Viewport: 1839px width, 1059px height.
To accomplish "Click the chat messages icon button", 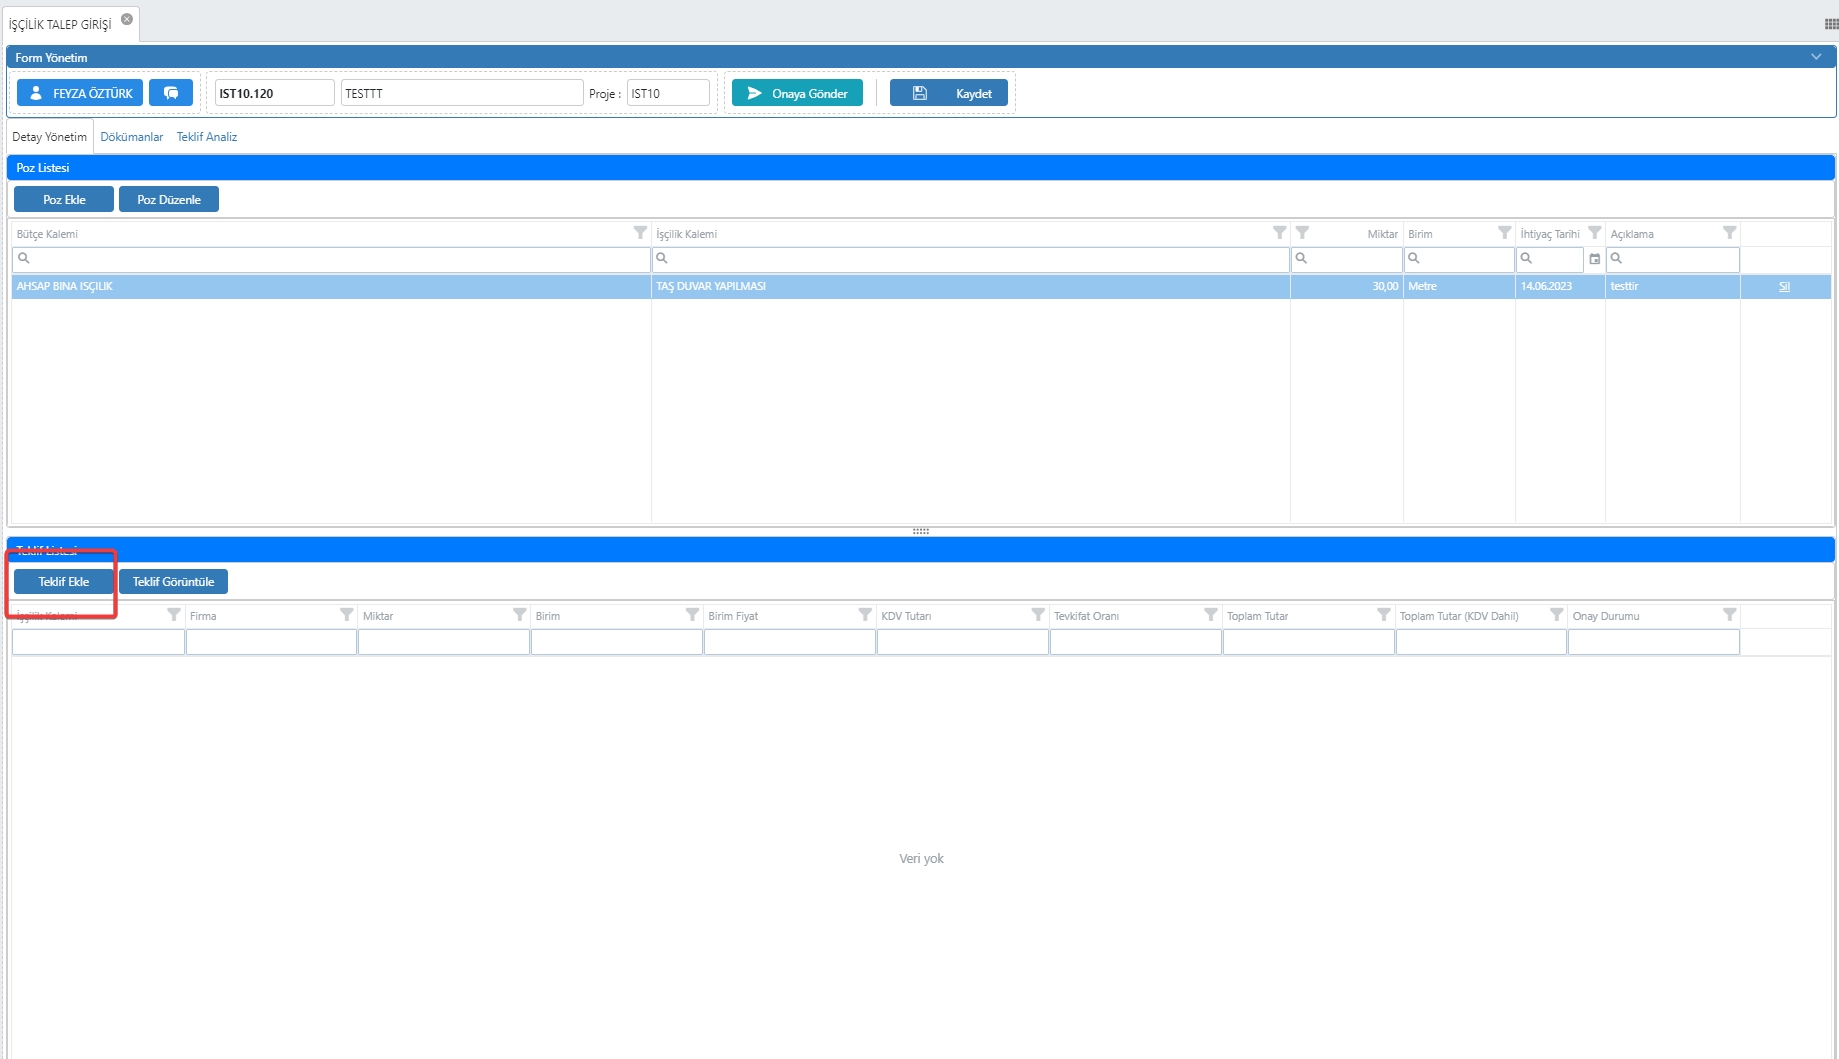I will pyautogui.click(x=171, y=93).
